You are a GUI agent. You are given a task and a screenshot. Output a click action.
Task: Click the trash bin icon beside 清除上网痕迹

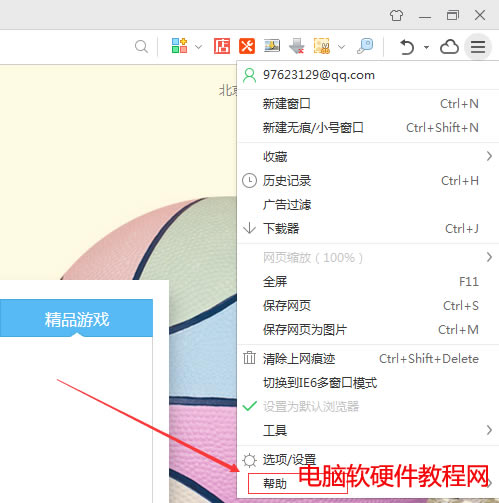(x=249, y=358)
